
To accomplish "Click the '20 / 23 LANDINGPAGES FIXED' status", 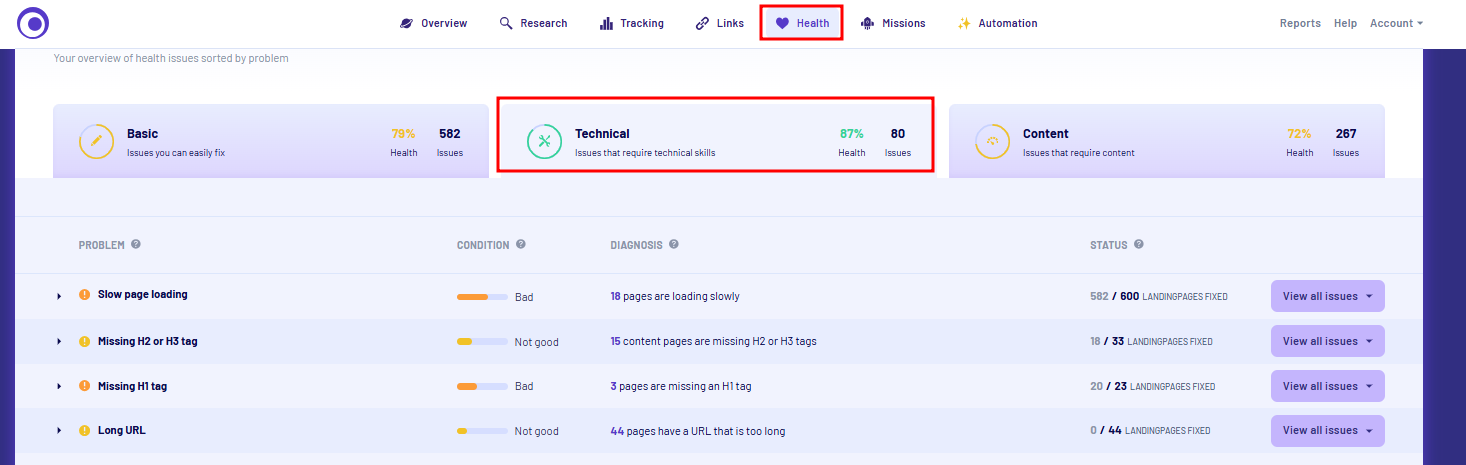I will 1152,386.
